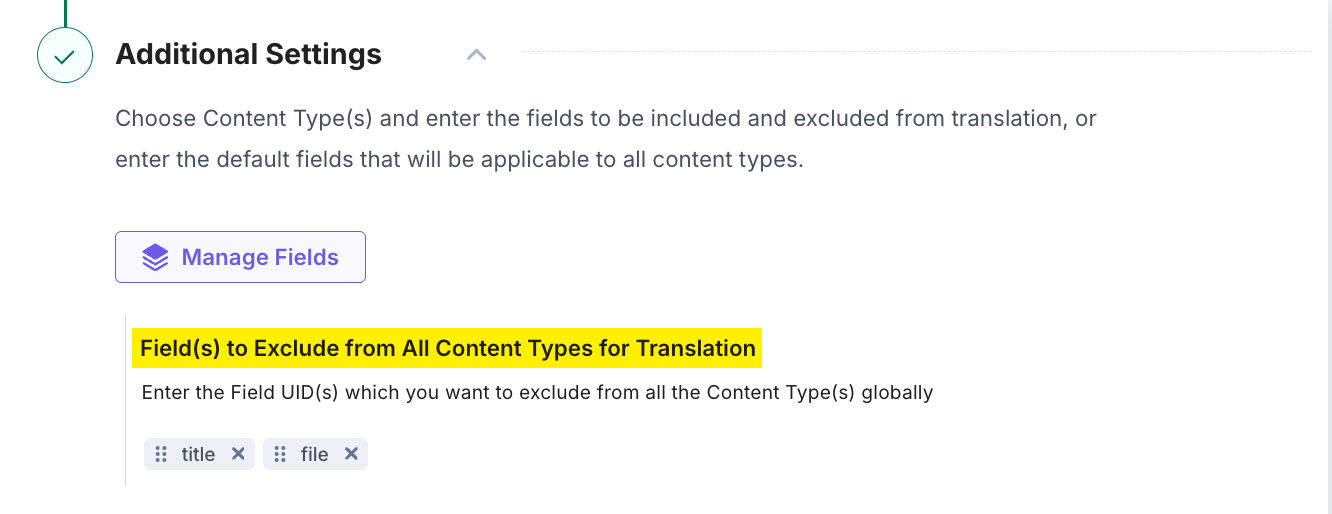
Task: Click the Additional Settings heading
Action: point(248,54)
